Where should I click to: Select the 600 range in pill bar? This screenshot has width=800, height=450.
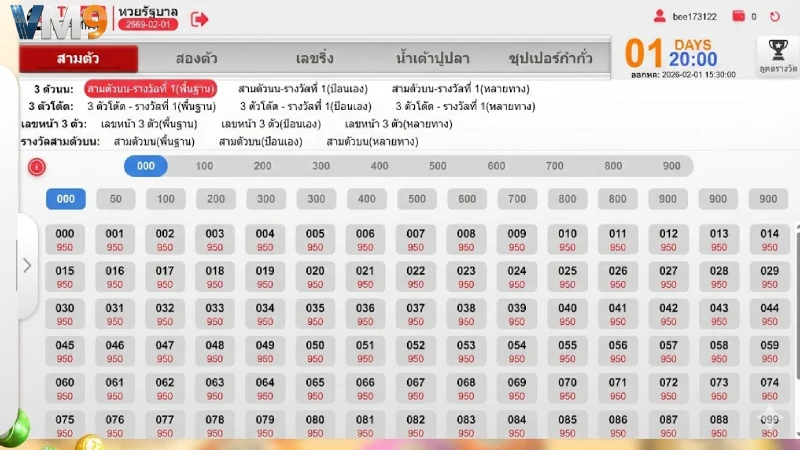(496, 166)
